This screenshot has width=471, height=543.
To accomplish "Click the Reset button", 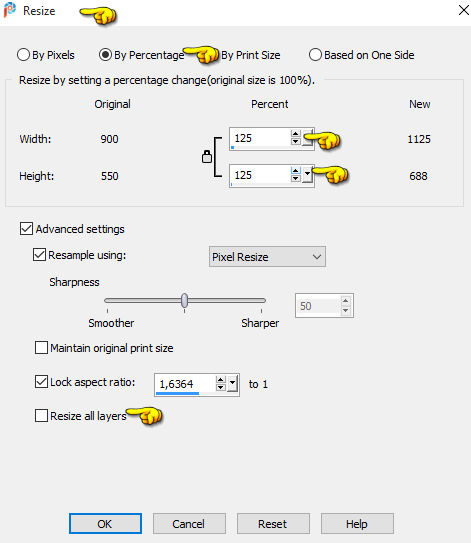I will [x=273, y=524].
